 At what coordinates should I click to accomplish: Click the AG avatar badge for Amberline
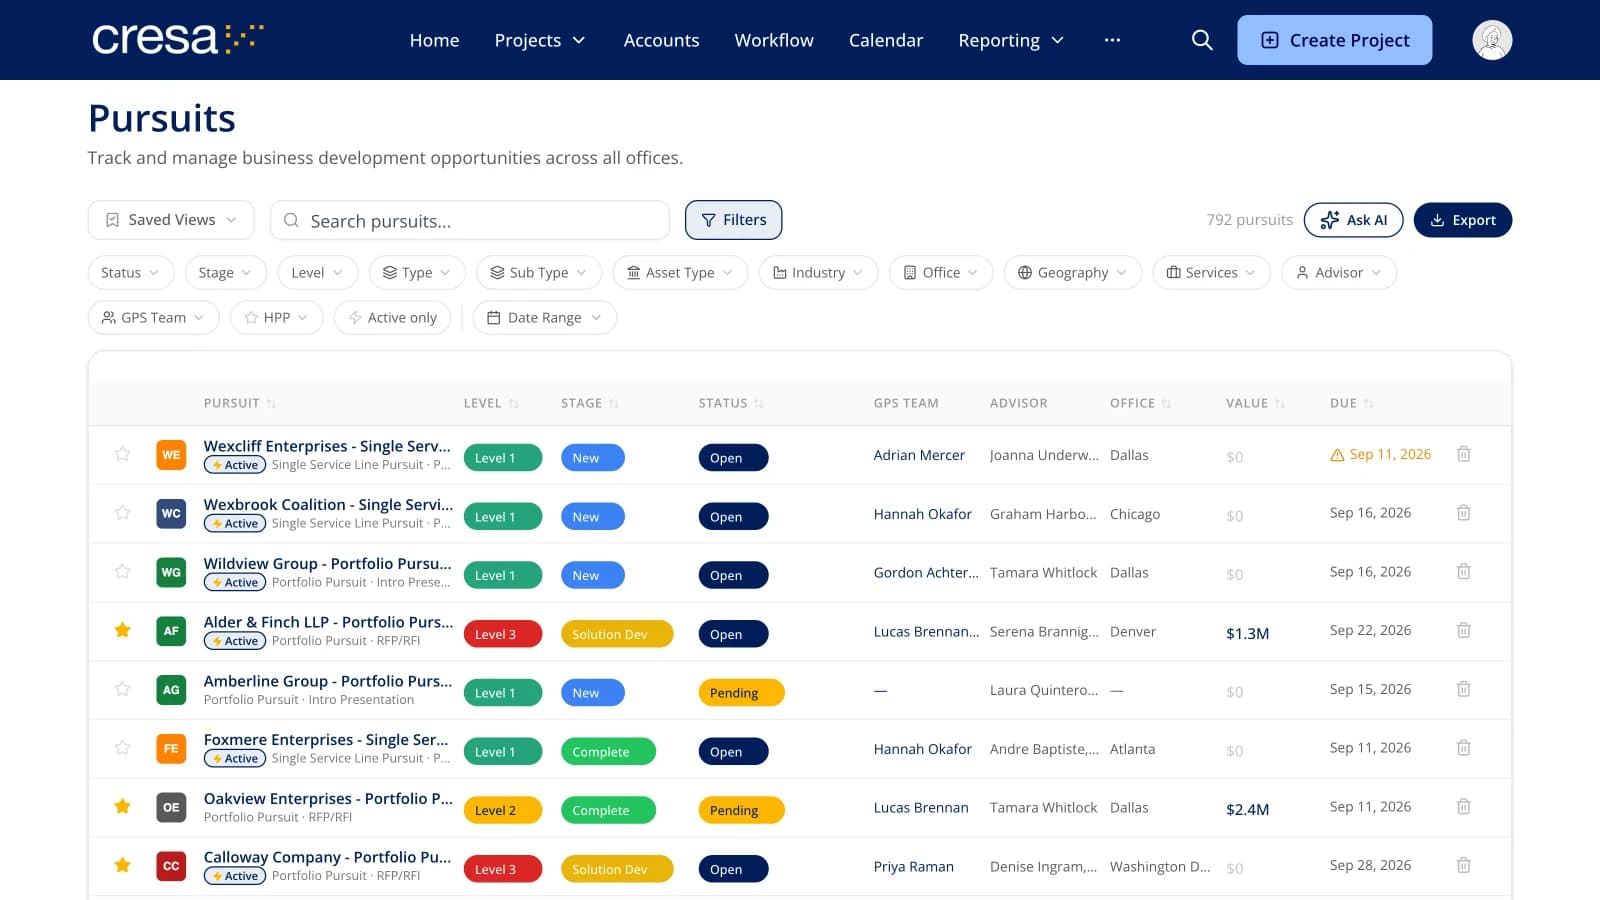[171, 690]
